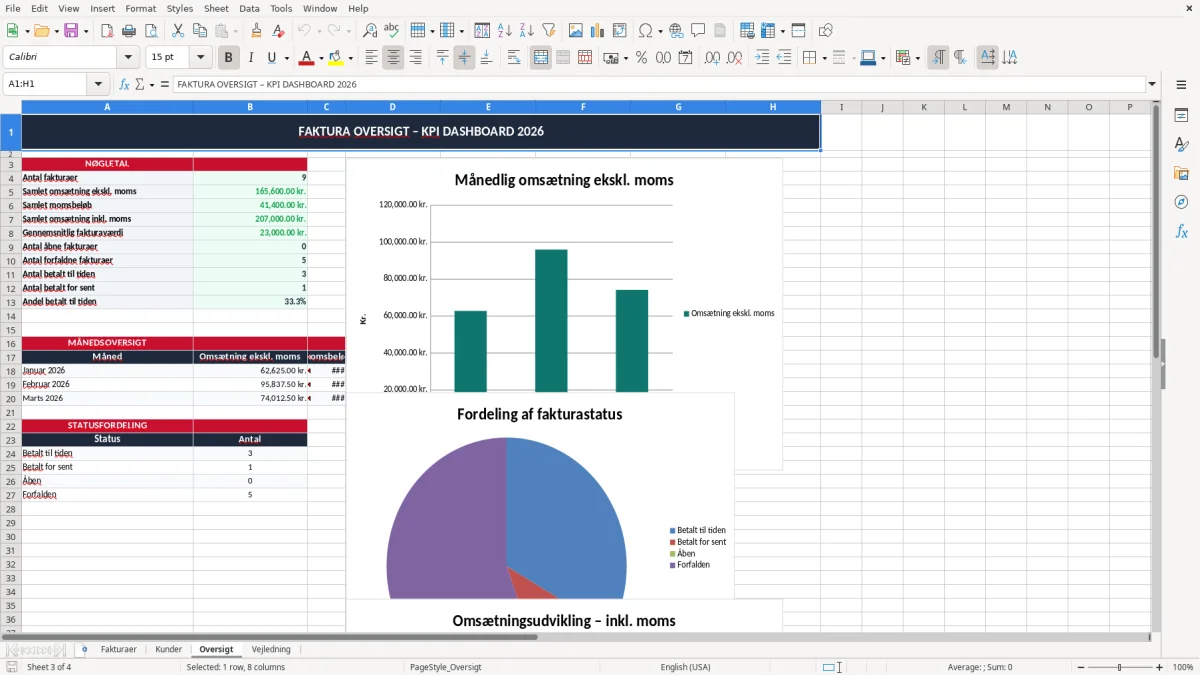The image size is (1200, 675).
Task: Open the File menu
Action: (x=13, y=8)
